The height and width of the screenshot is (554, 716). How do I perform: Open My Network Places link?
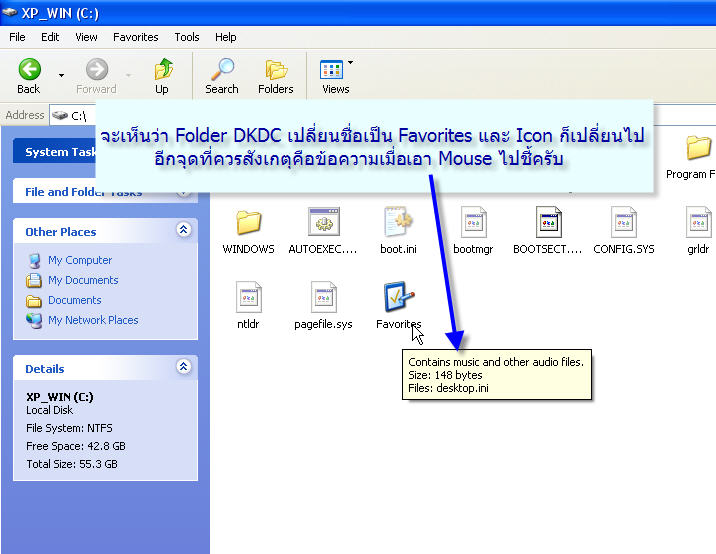[93, 320]
